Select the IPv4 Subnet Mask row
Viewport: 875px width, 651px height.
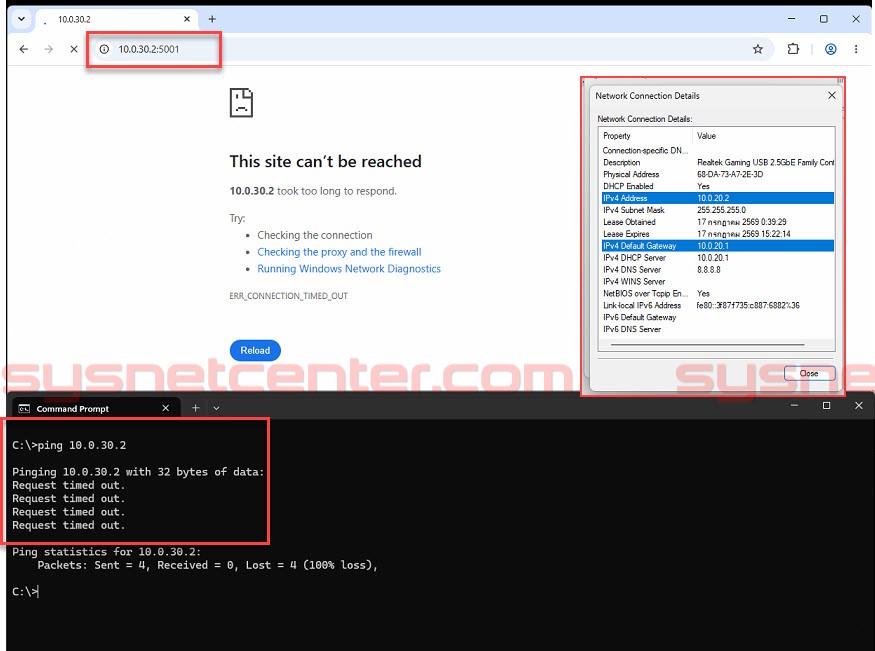pos(718,210)
